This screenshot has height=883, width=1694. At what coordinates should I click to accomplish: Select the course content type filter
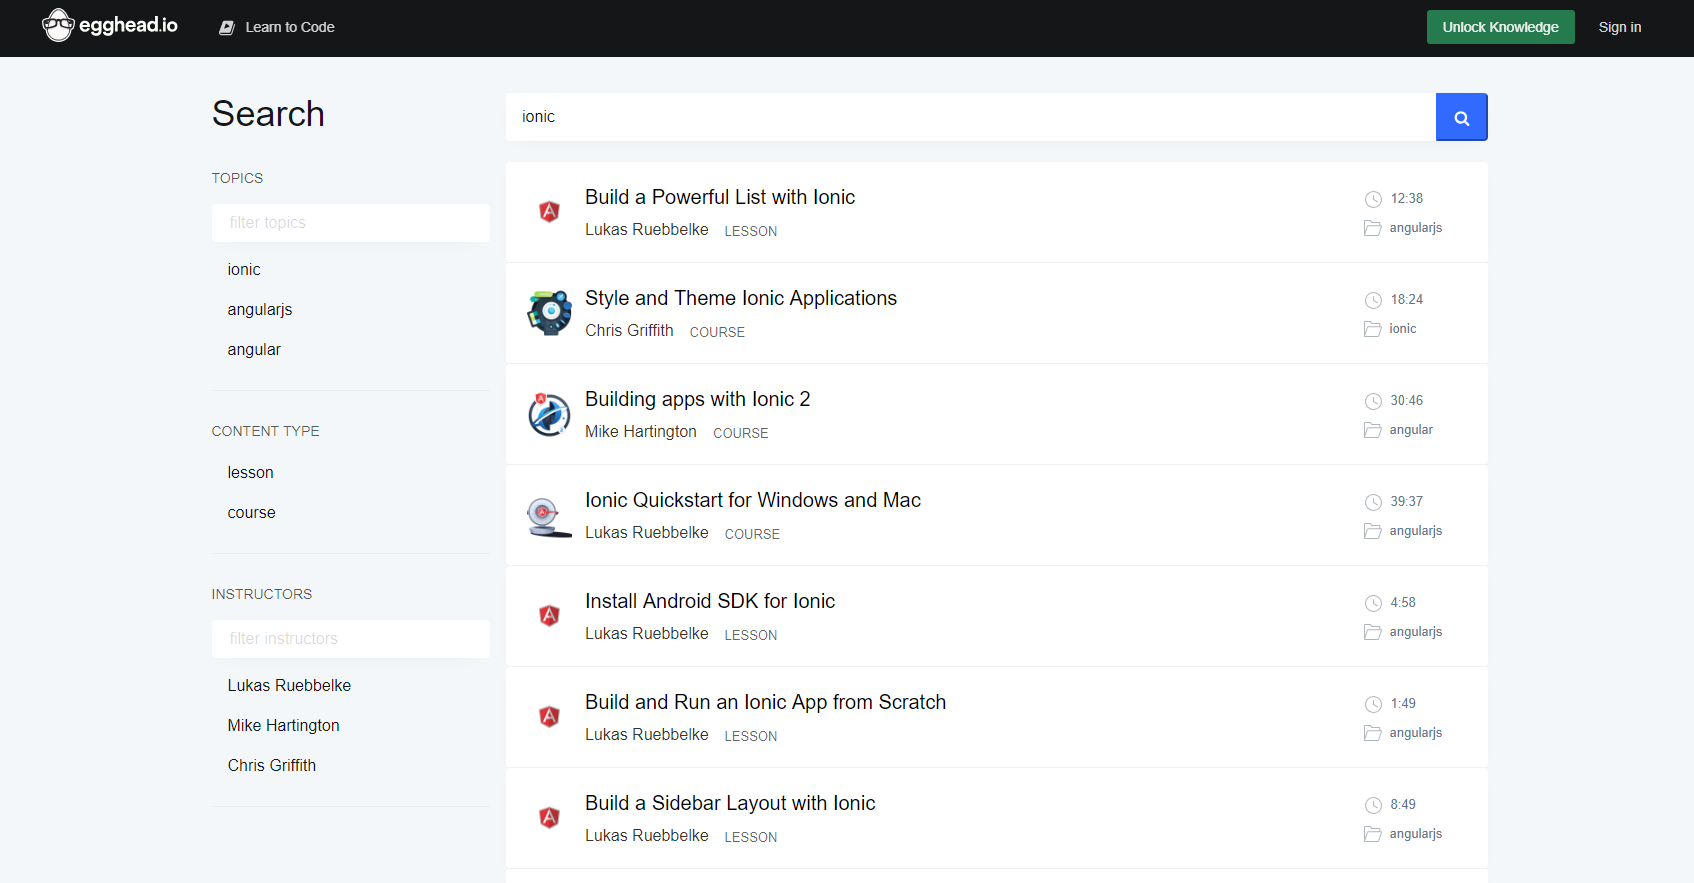[x=251, y=513]
